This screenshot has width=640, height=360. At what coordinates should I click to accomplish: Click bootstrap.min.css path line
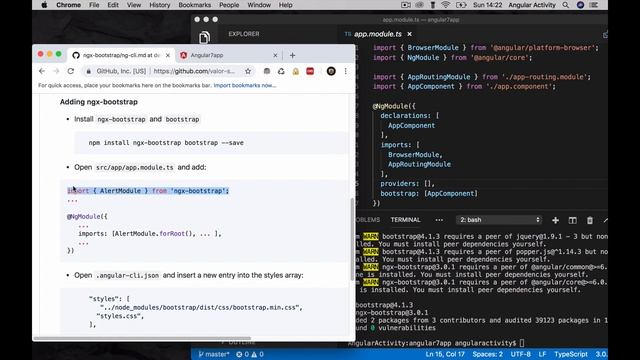(x=201, y=307)
